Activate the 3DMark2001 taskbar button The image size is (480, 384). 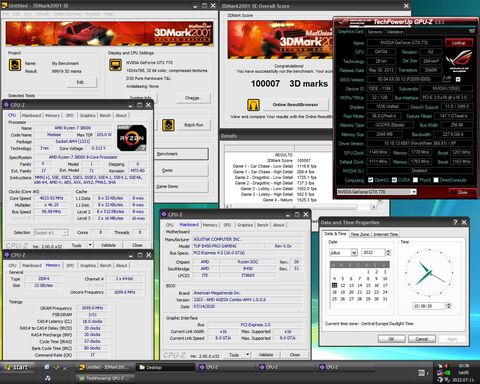[x=105, y=367]
